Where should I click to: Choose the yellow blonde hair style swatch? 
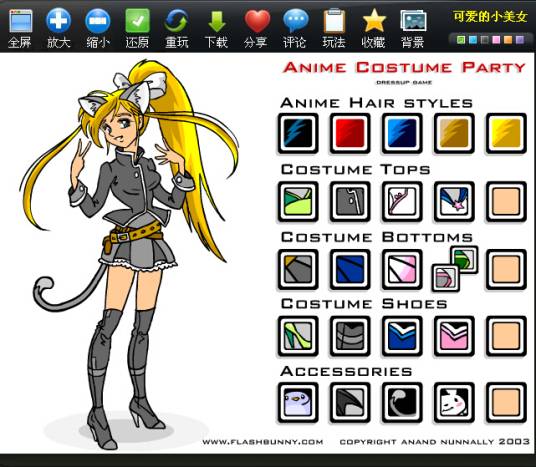click(506, 133)
